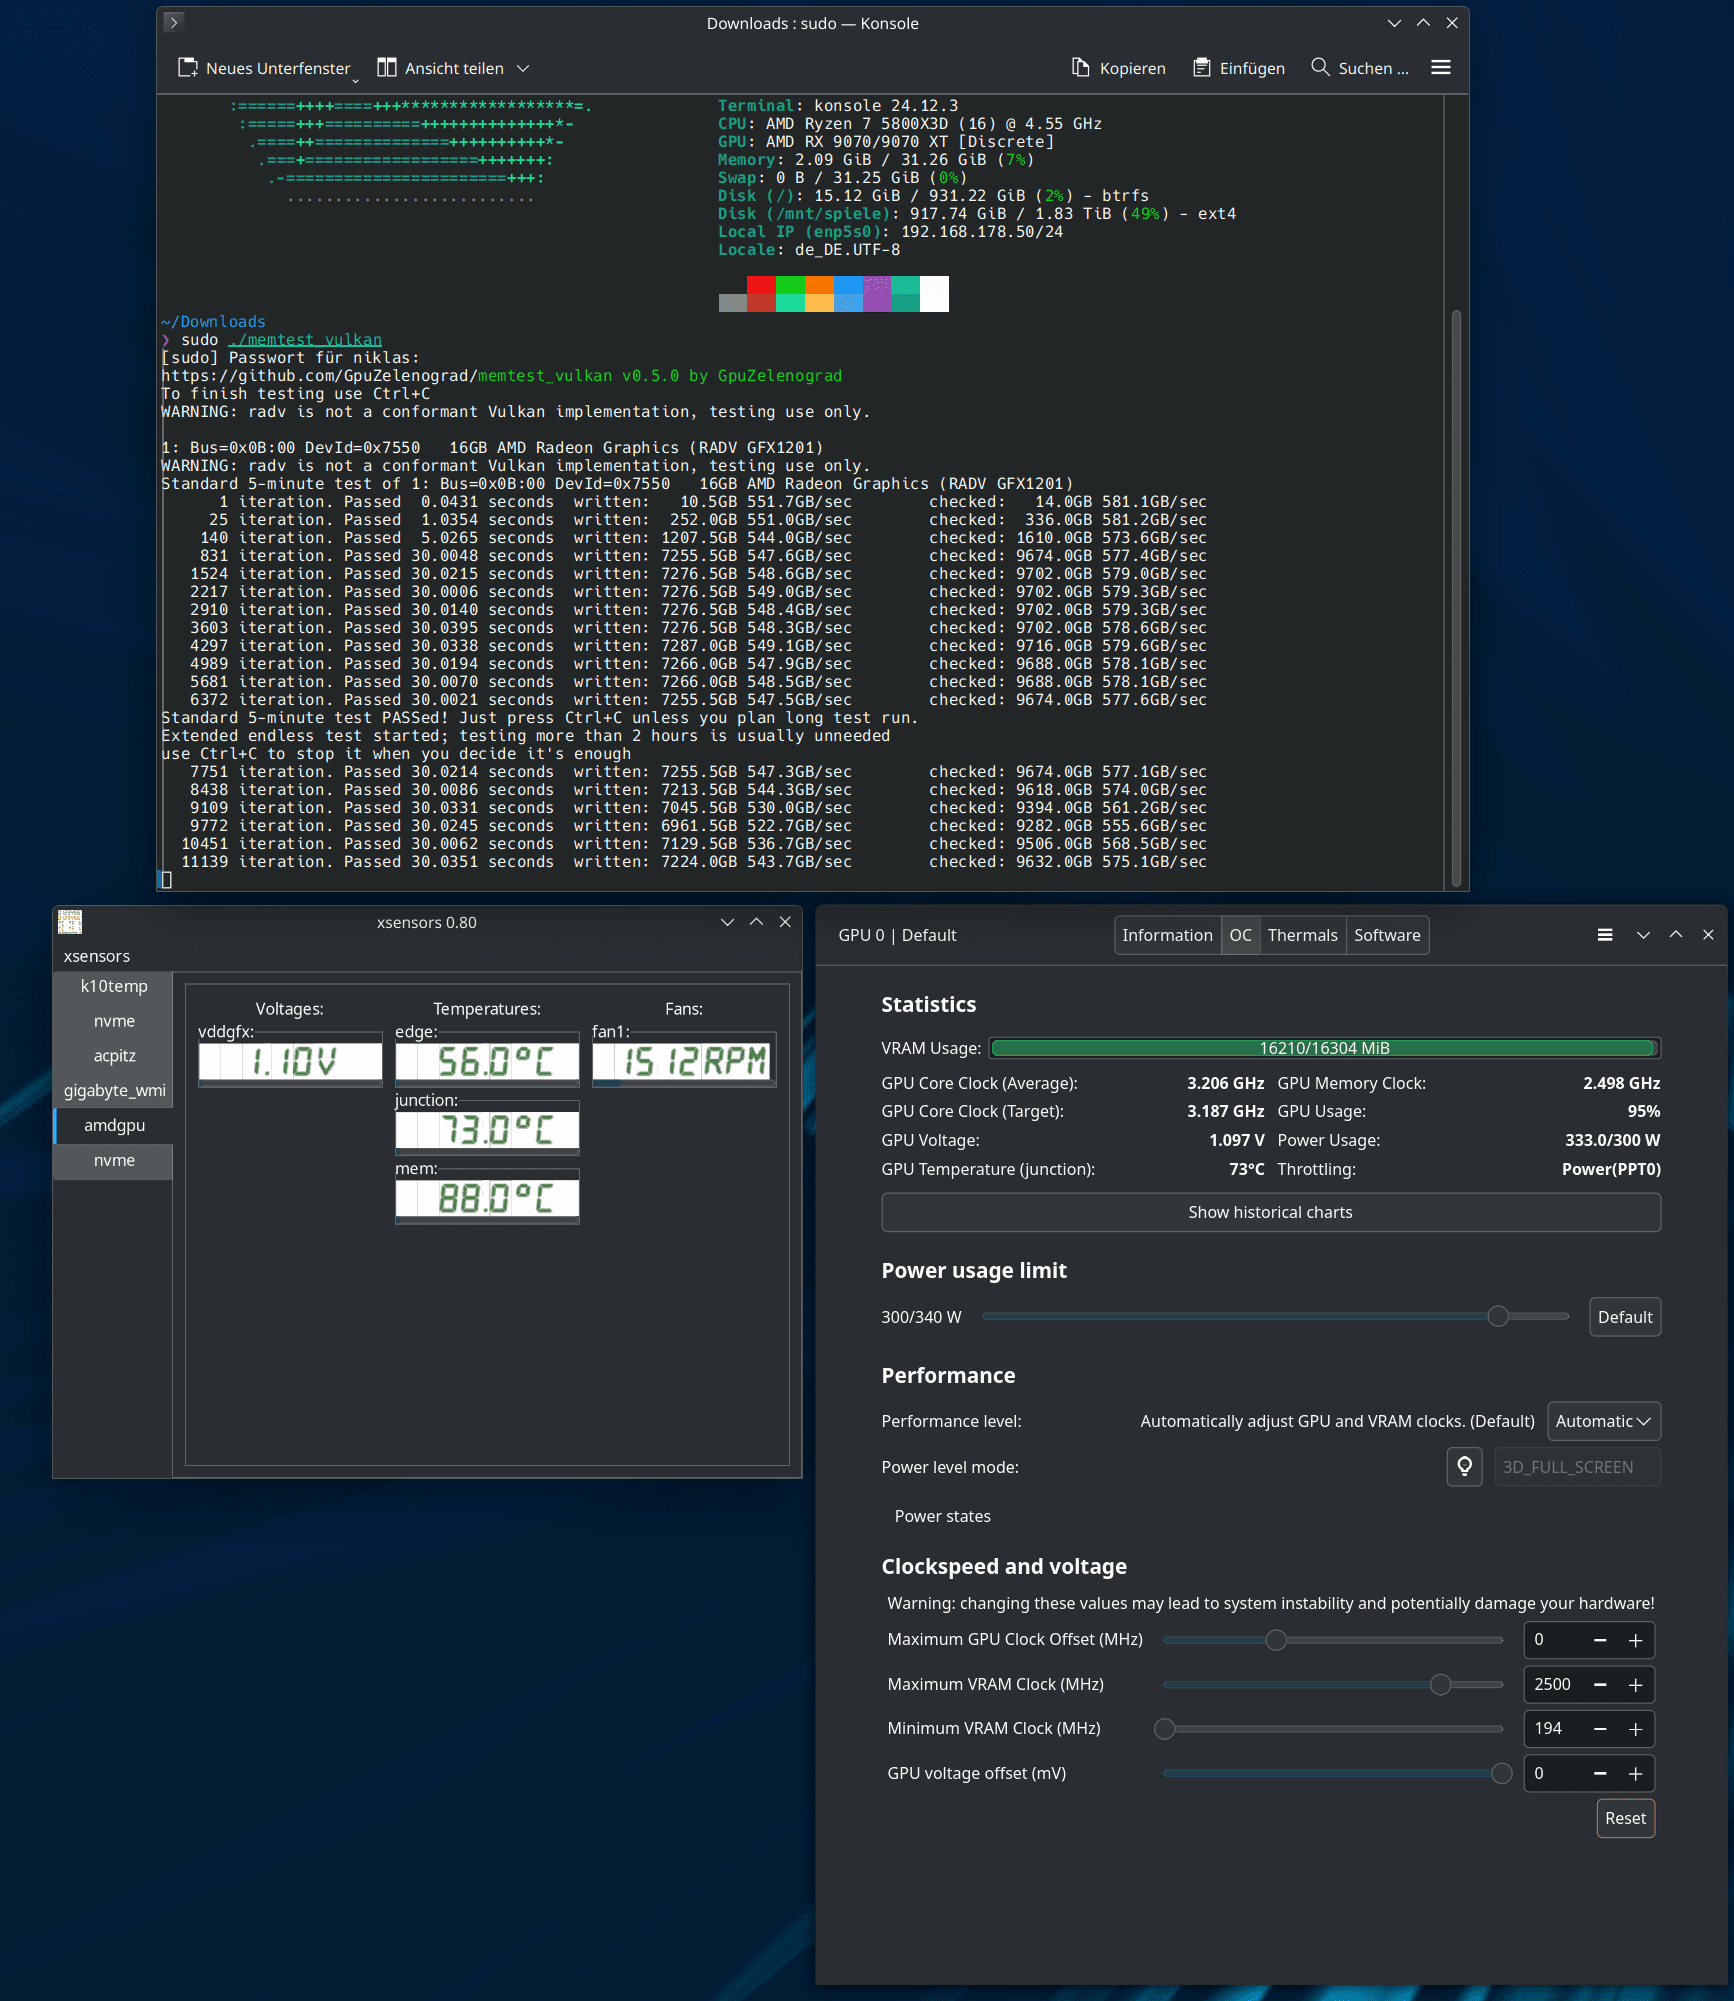Close the xsensors window
The width and height of the screenshot is (1734, 2001).
pyautogui.click(x=785, y=922)
